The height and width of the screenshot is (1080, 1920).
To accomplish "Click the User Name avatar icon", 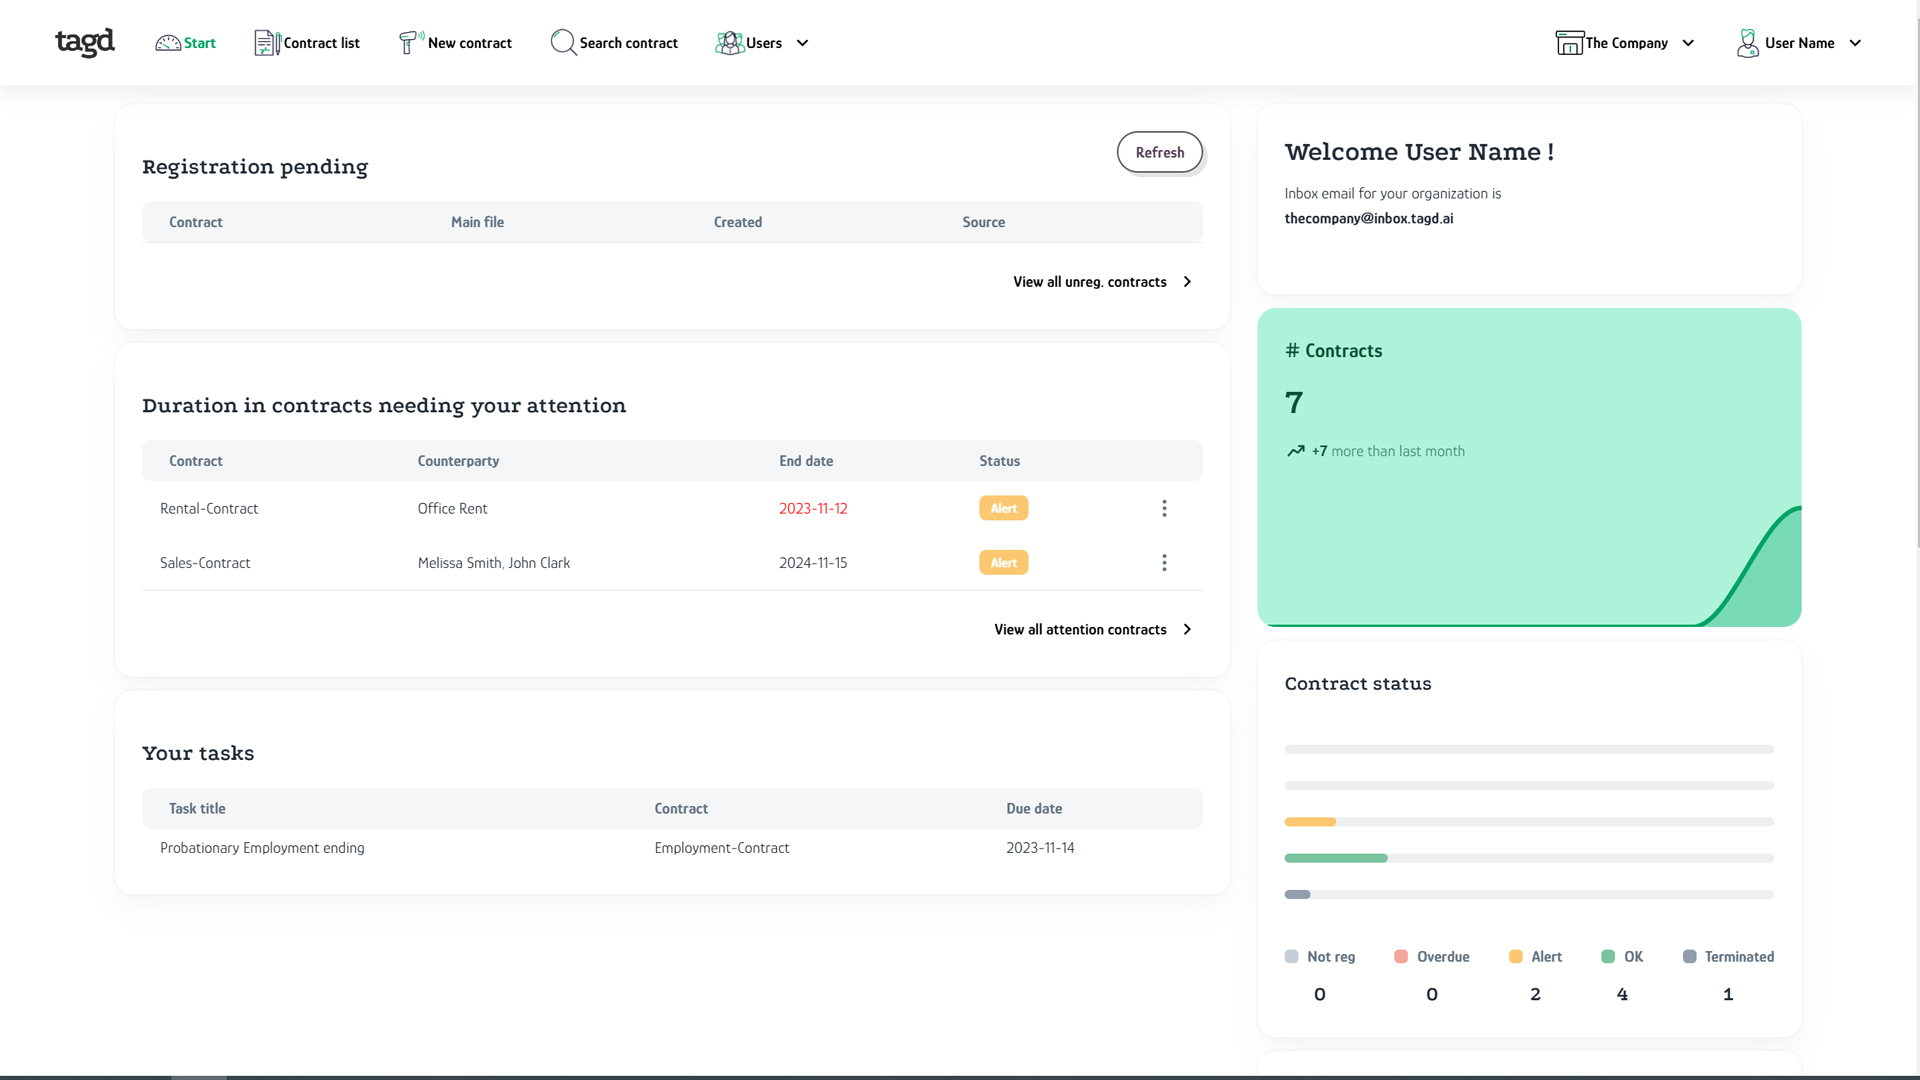I will pyautogui.click(x=1747, y=43).
